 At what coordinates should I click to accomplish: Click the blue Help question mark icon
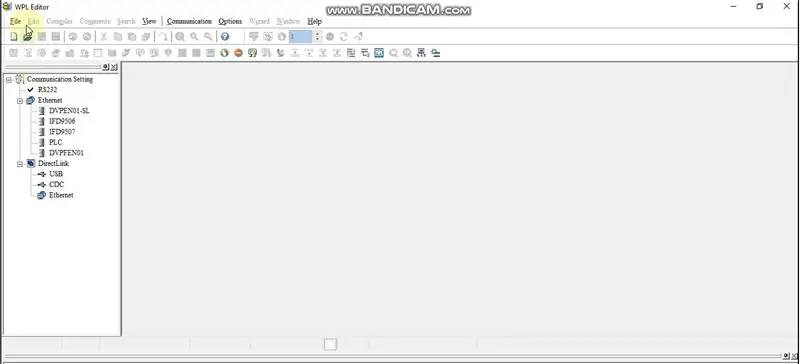pyautogui.click(x=224, y=37)
